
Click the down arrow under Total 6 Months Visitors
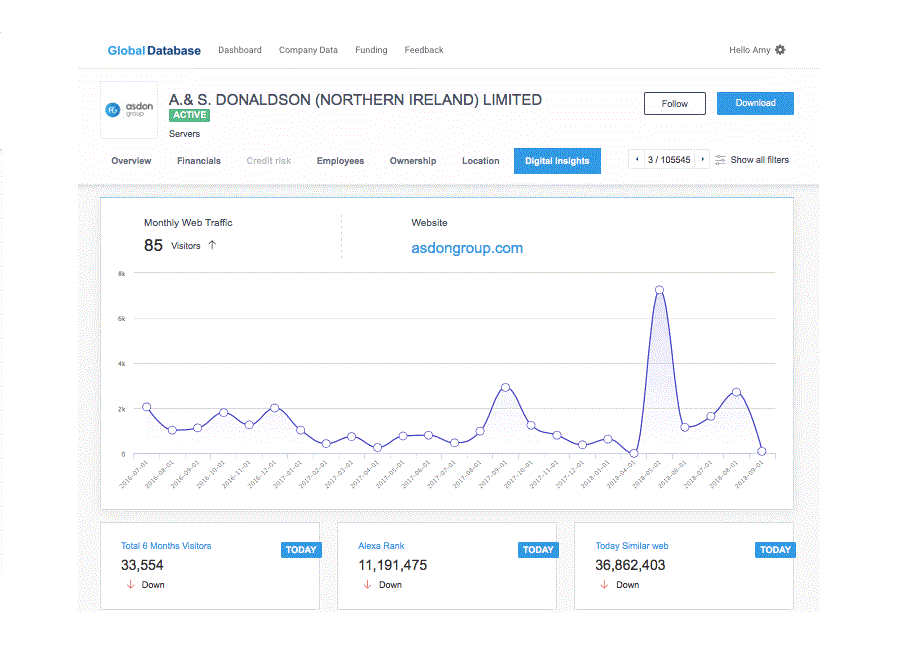point(130,585)
